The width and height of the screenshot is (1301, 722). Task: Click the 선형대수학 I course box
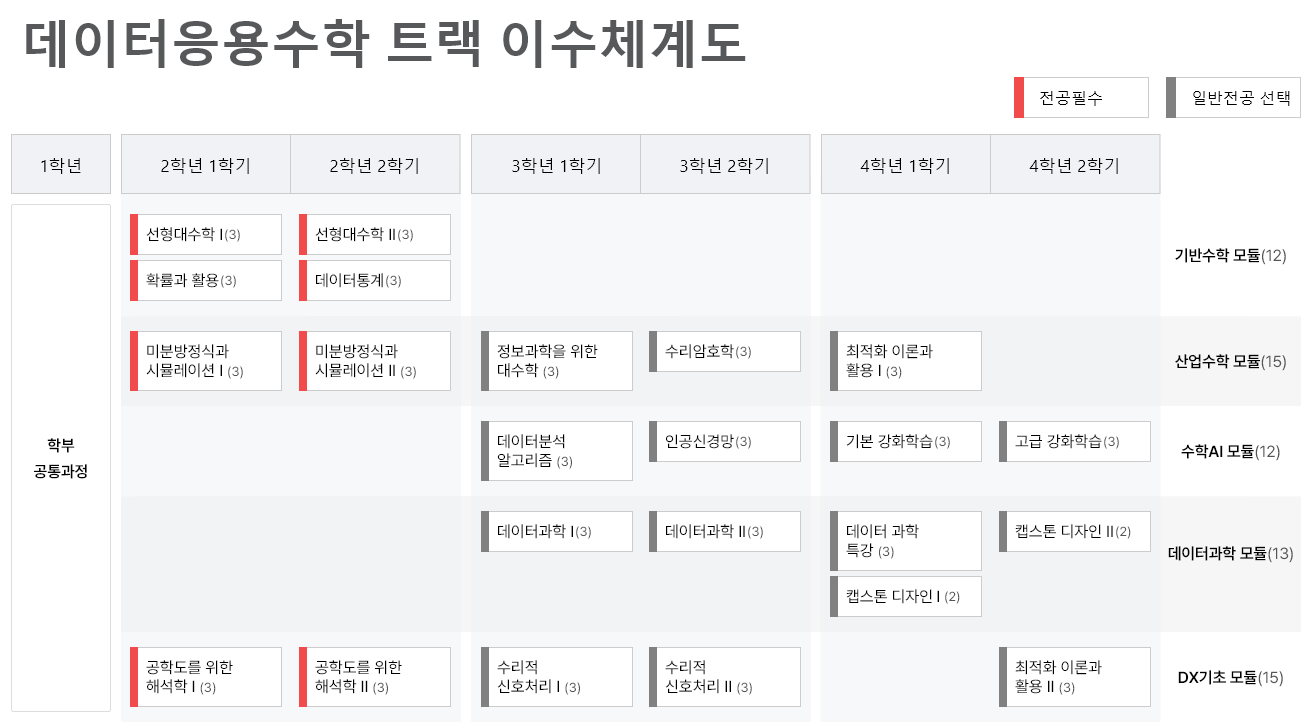206,235
